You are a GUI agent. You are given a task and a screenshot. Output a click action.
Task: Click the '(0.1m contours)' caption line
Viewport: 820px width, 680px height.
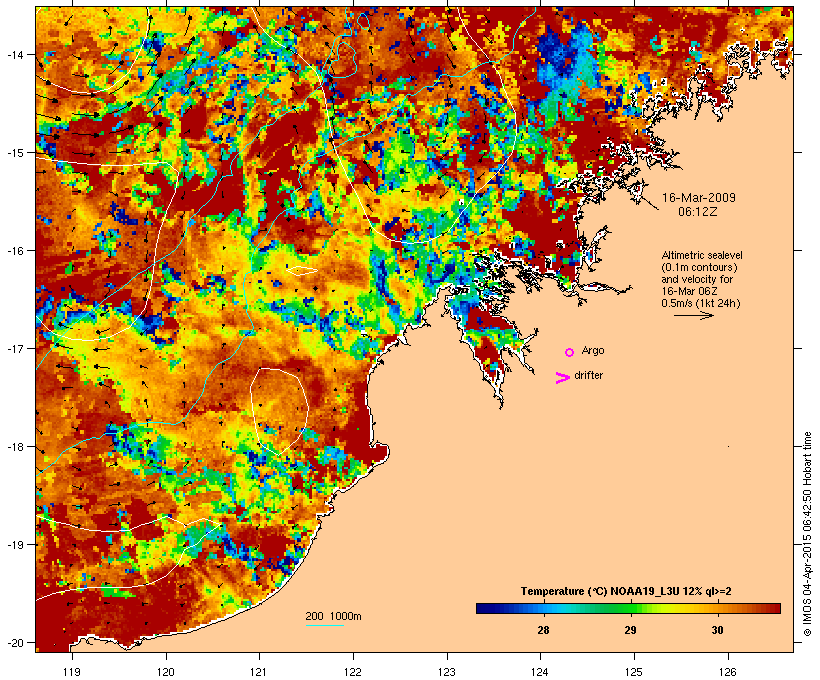(700, 267)
